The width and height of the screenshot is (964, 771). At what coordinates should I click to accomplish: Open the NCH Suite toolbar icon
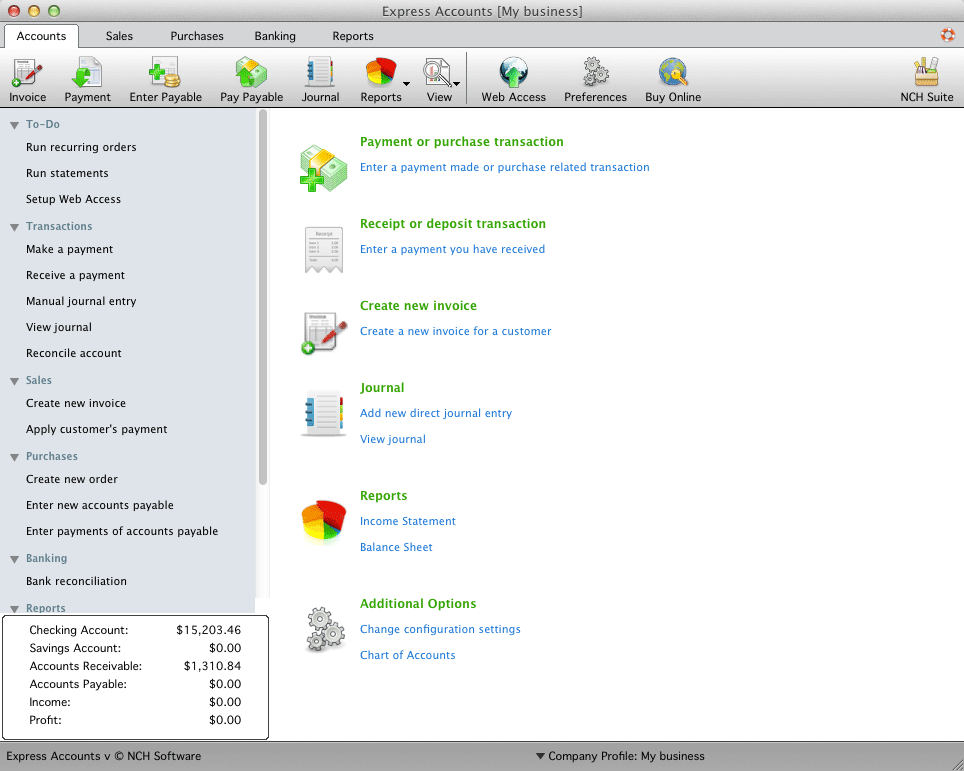click(926, 79)
